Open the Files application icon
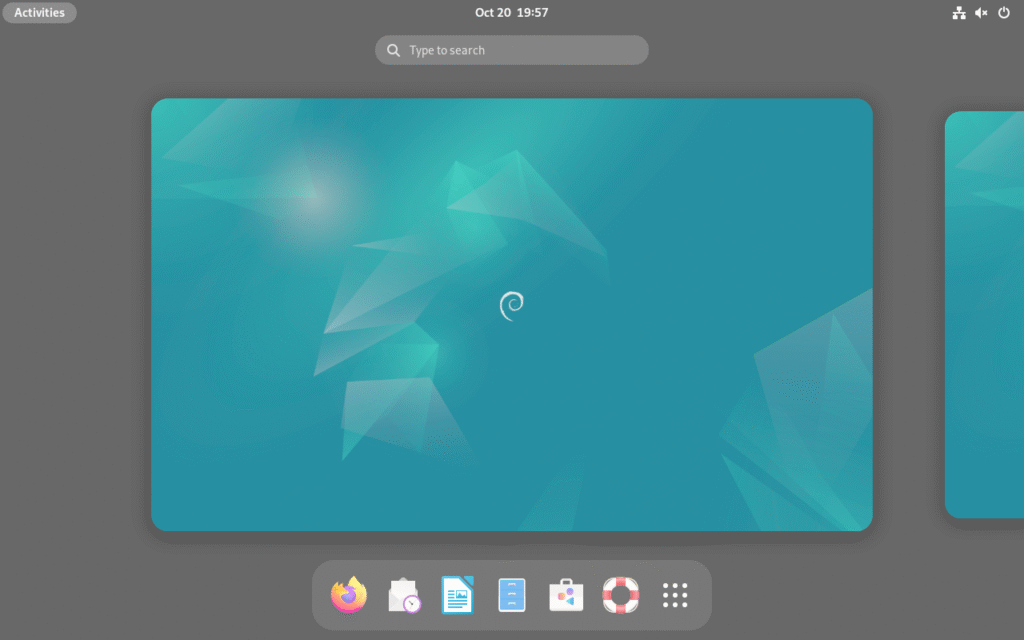The image size is (1024, 640). point(511,594)
